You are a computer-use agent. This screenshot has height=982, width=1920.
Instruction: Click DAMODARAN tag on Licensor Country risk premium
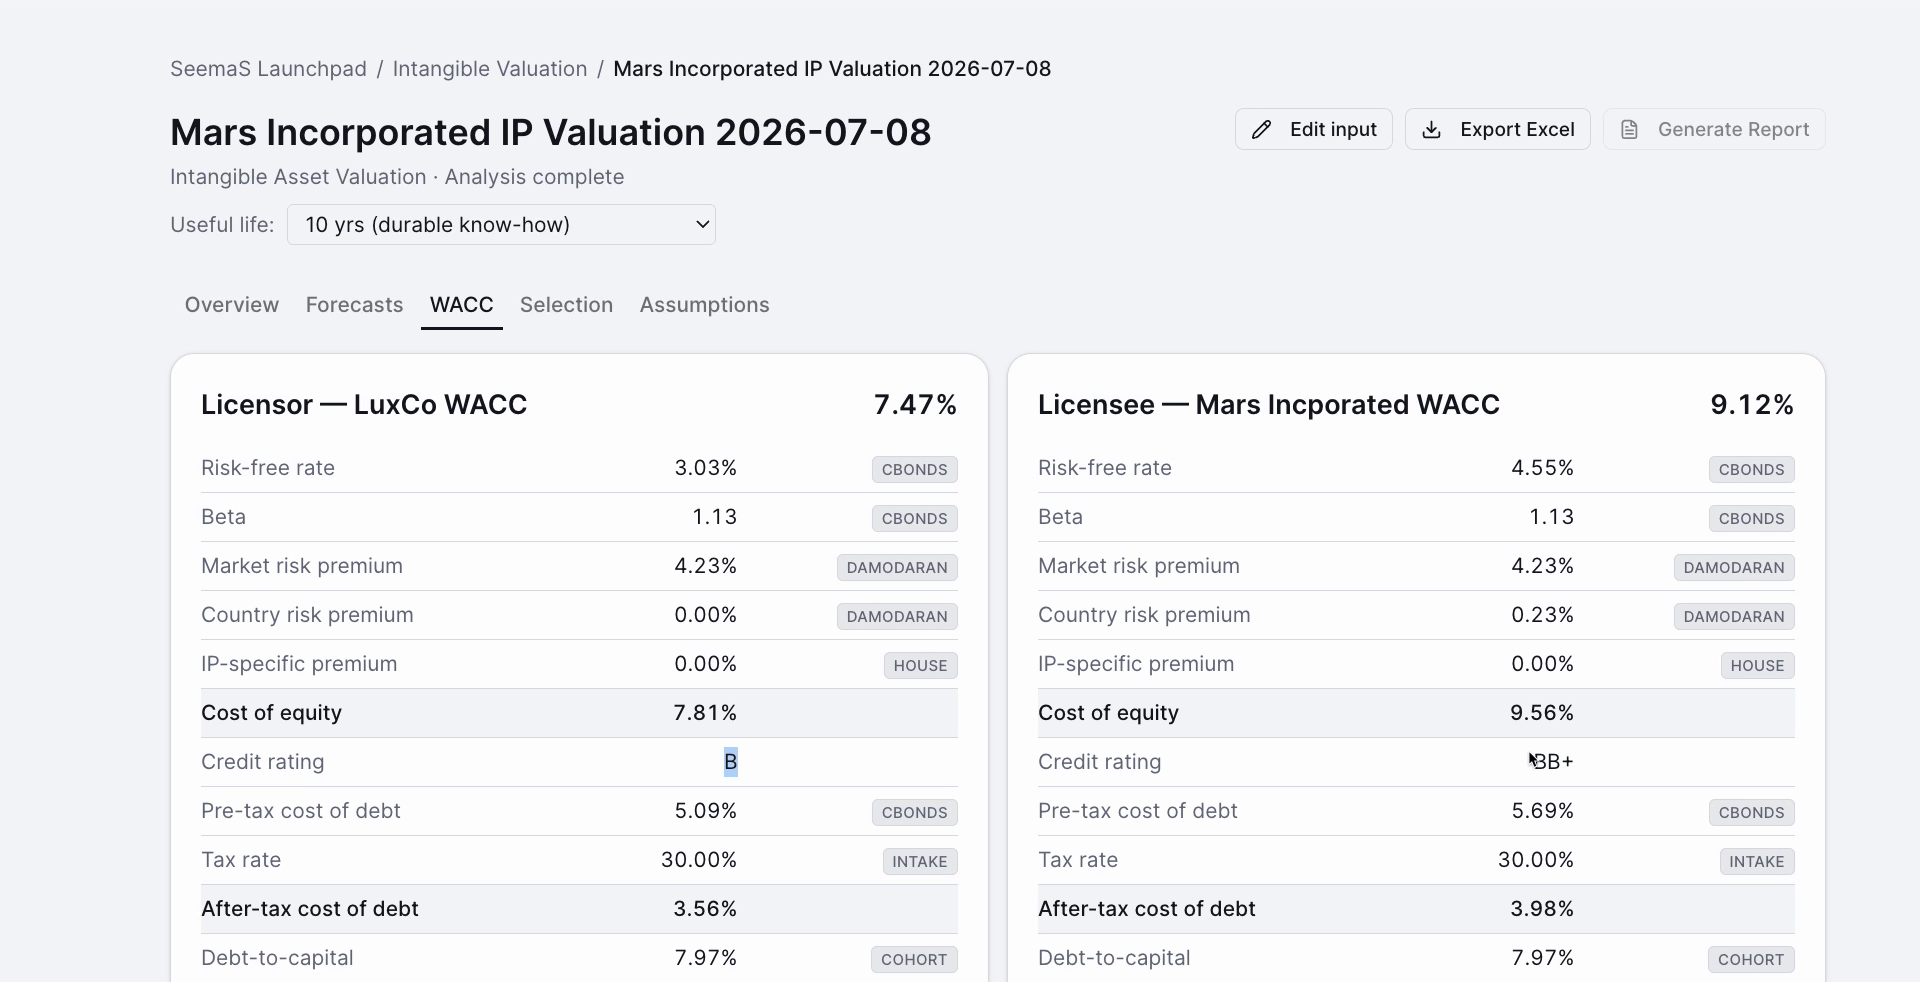pos(897,617)
